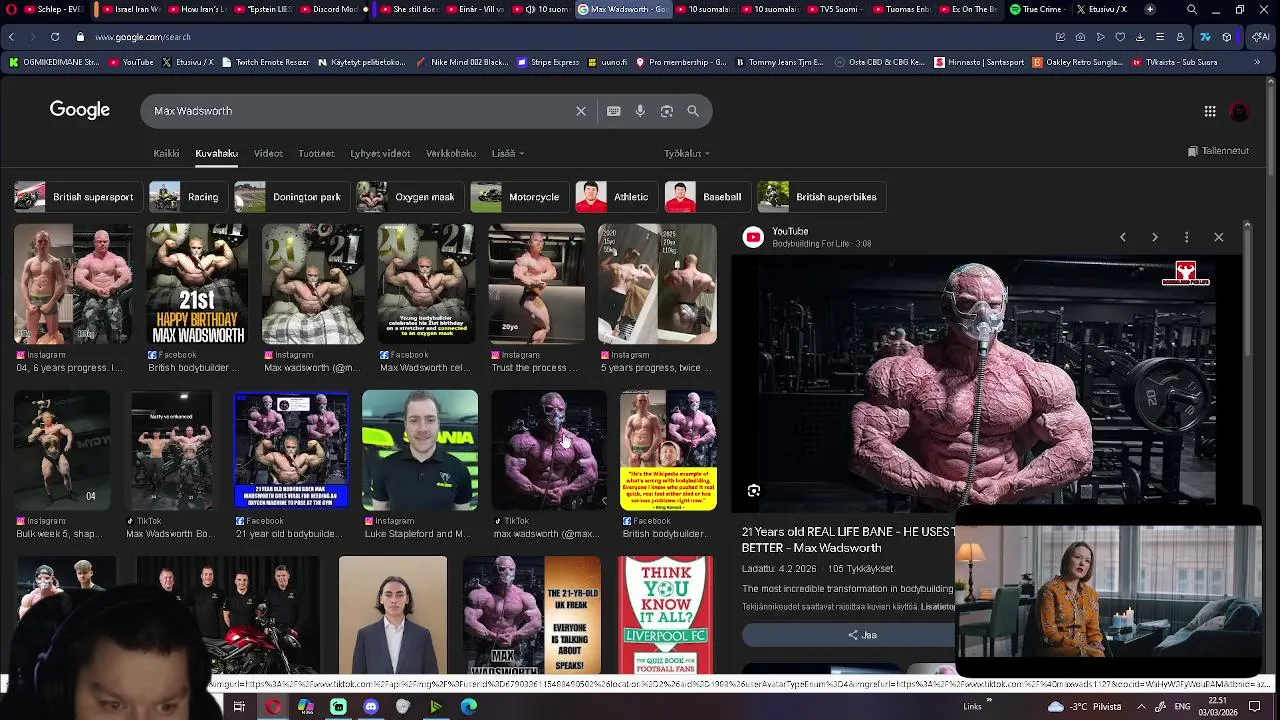Search open tabs with the magnifier icon
This screenshot has width=1280, height=720.
(1192, 9)
